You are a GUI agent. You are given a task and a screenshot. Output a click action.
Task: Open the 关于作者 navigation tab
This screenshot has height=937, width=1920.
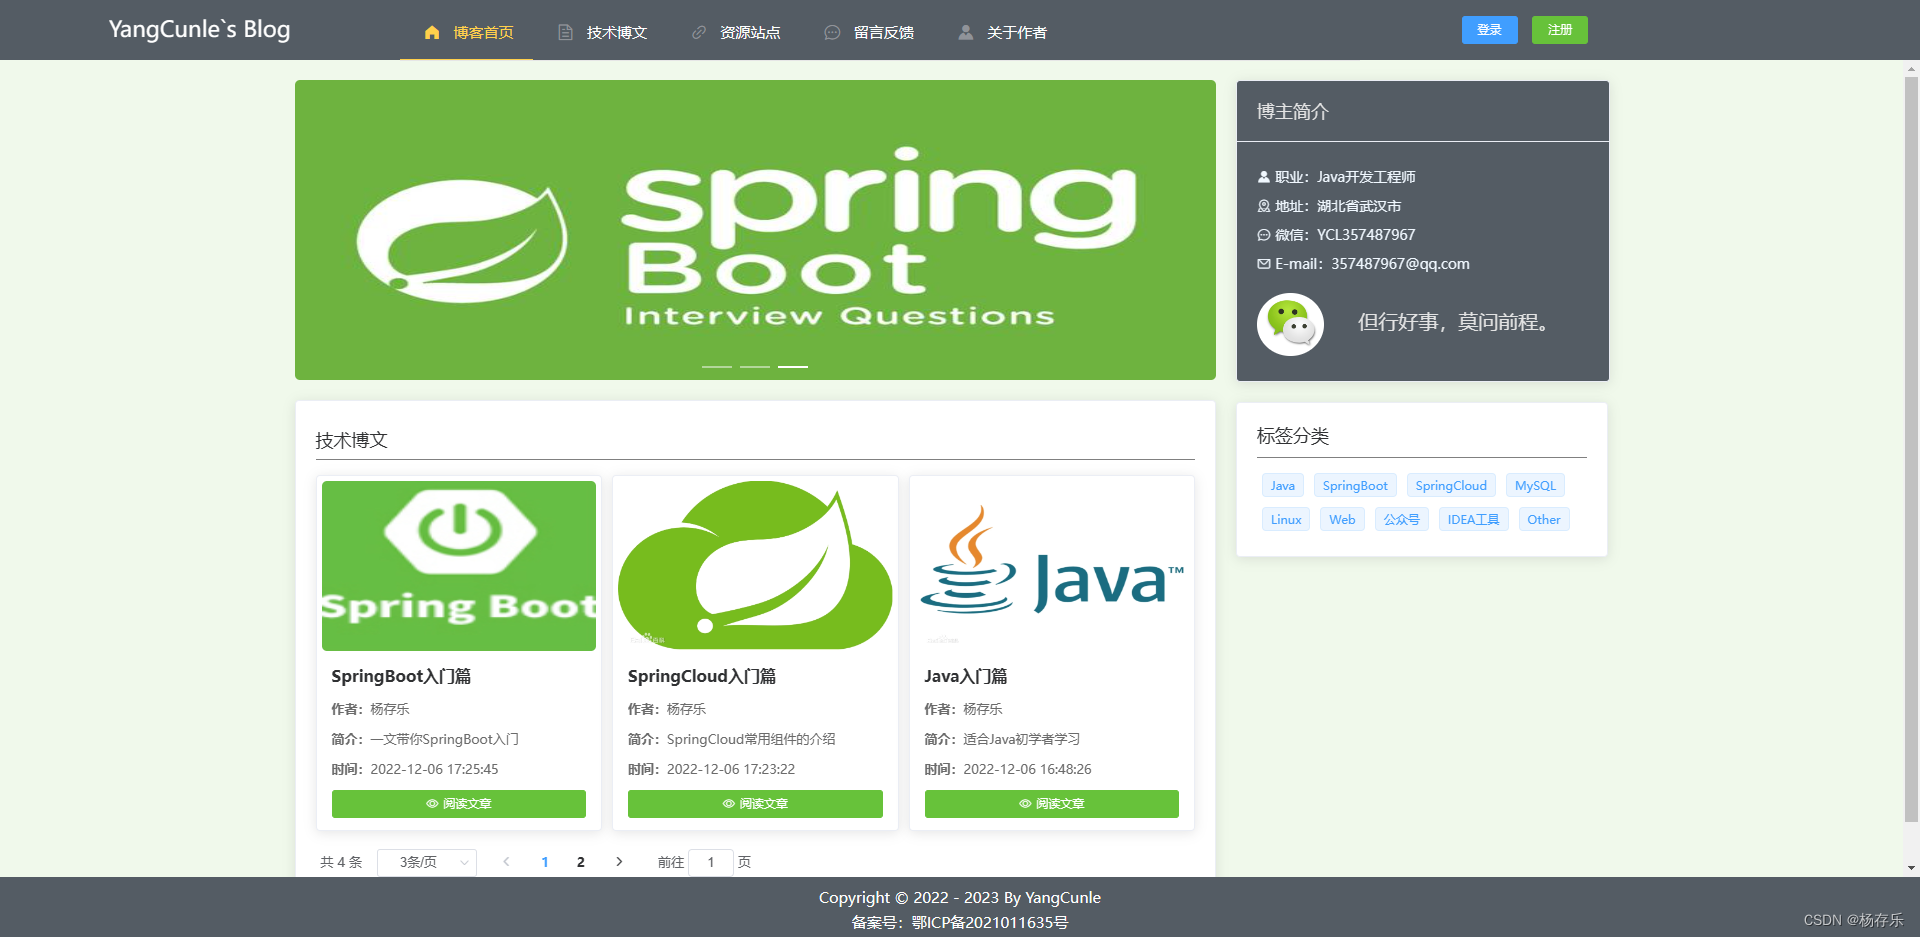[x=1001, y=32]
